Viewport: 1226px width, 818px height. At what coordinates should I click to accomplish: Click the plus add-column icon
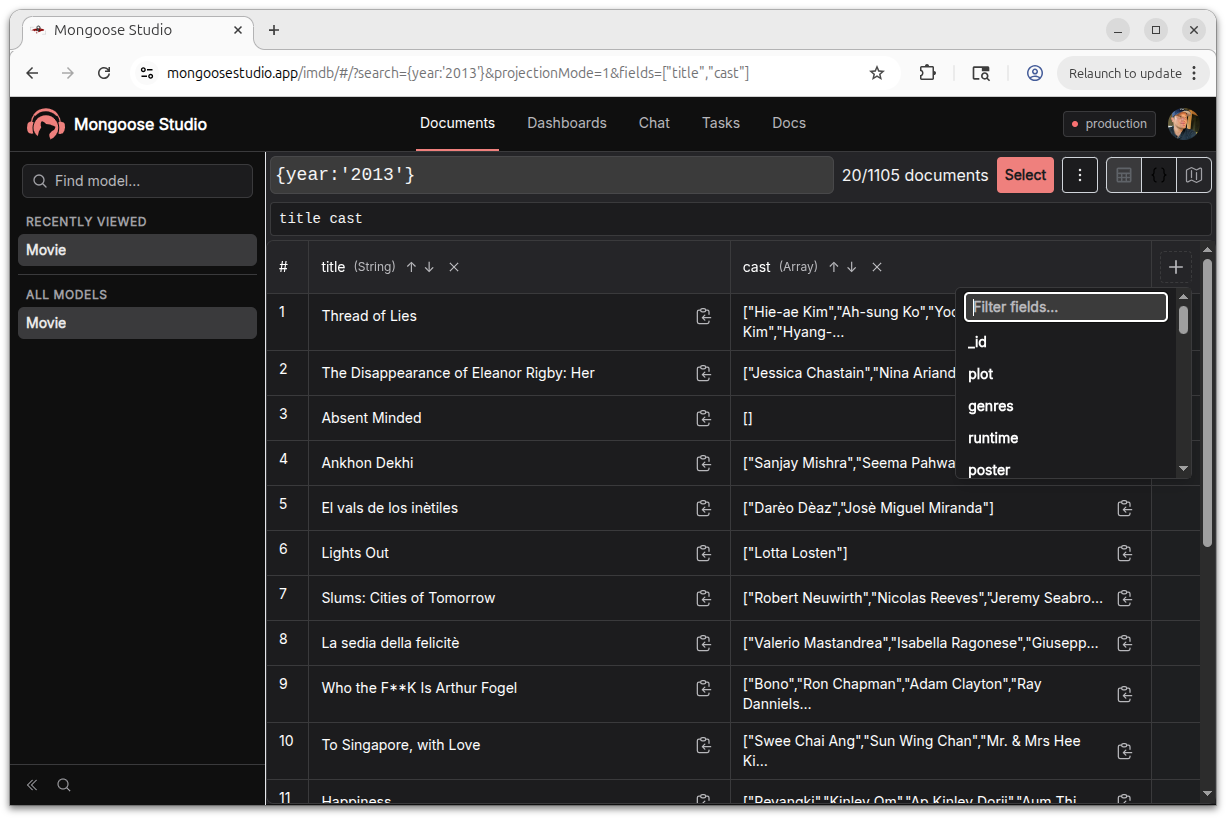tap(1176, 267)
